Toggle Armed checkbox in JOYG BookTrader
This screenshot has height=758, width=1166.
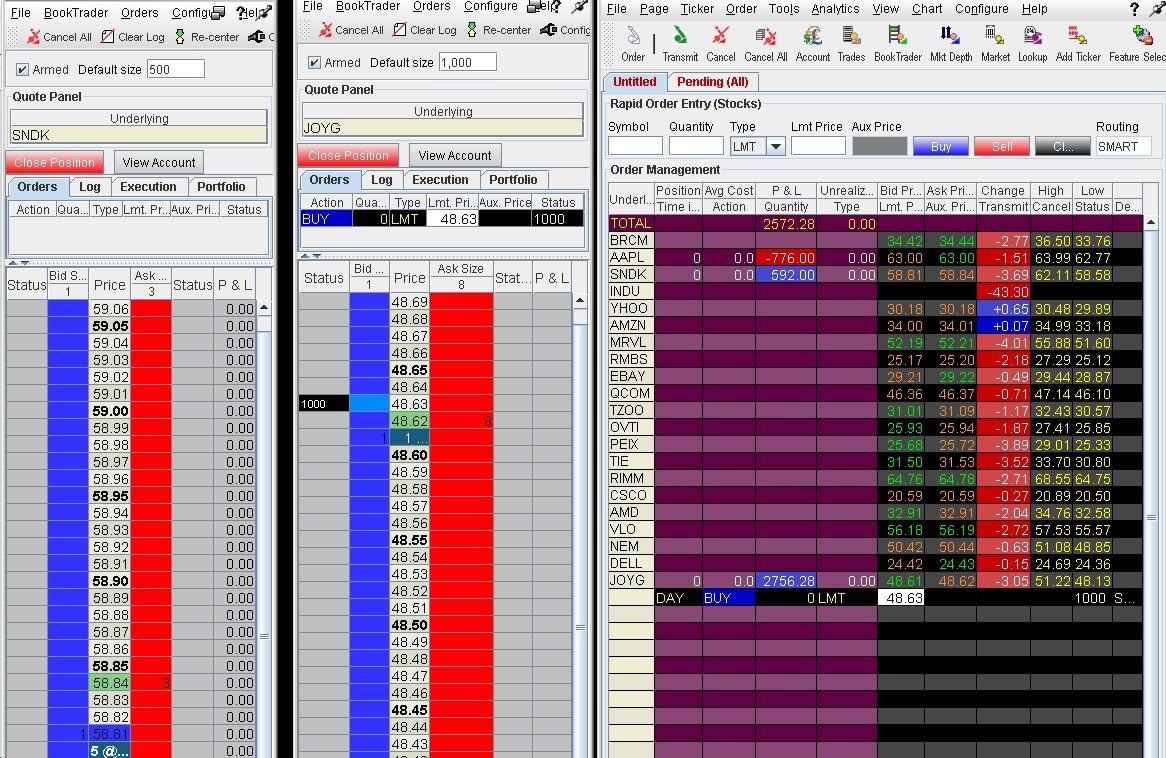coord(315,63)
